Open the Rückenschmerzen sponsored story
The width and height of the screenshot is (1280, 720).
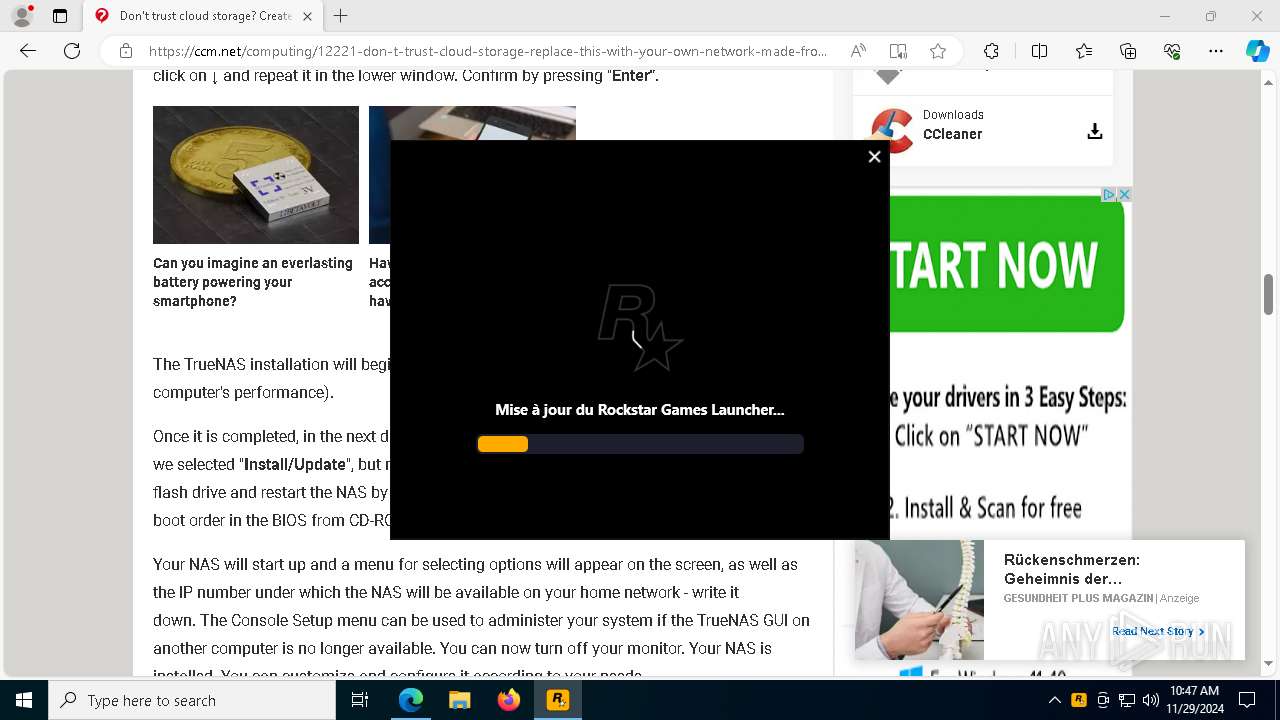(1071, 570)
